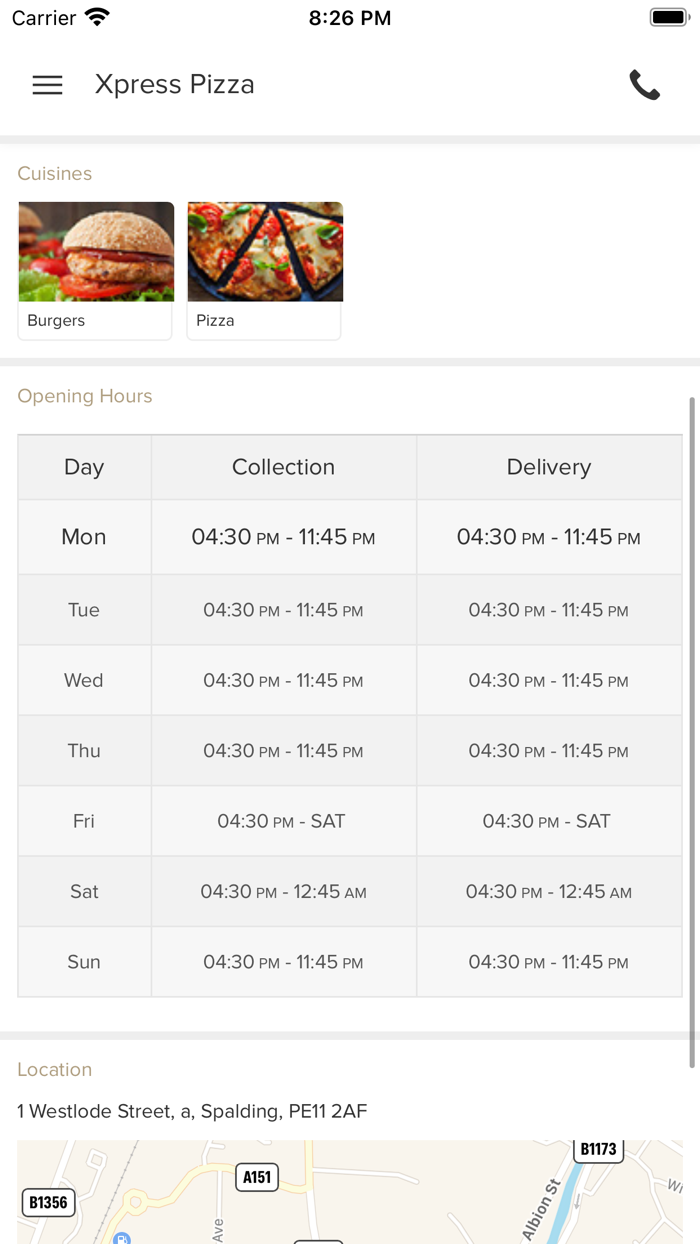Tap the battery status icon

[668, 17]
